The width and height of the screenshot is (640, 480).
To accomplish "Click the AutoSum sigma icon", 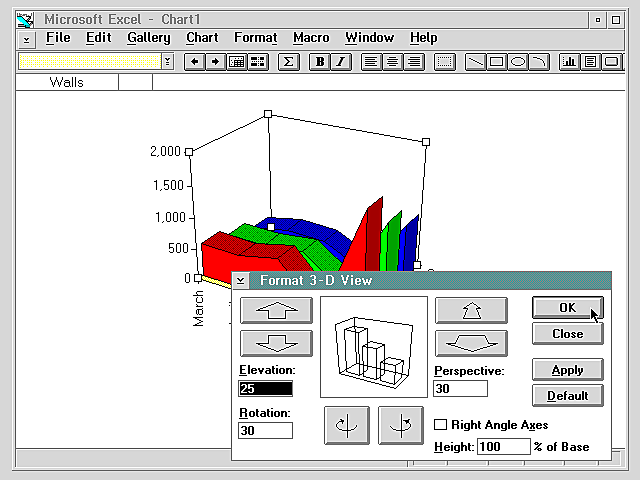I will tap(289, 62).
